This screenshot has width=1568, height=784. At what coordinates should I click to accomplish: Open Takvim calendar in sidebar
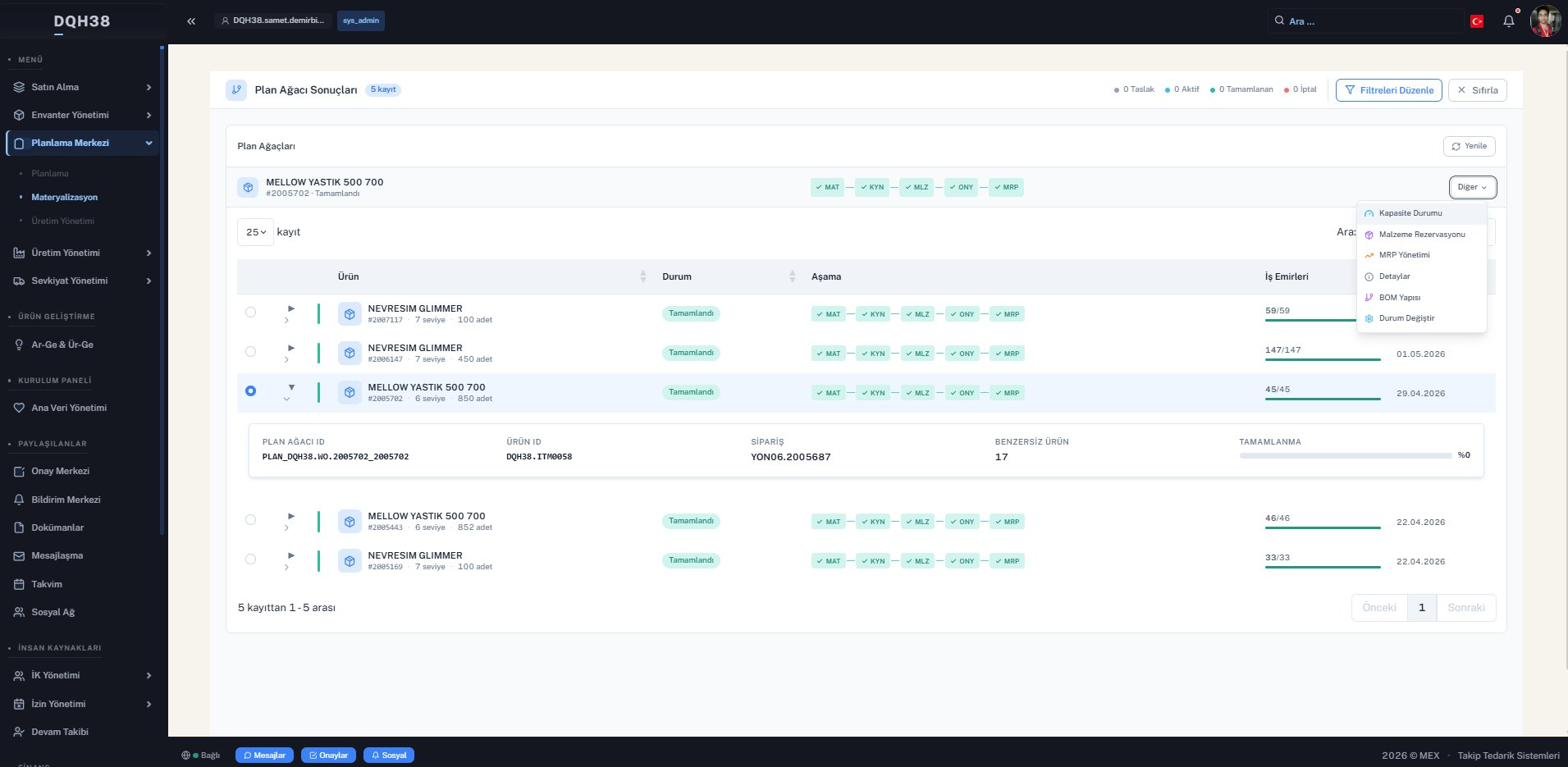coord(46,584)
